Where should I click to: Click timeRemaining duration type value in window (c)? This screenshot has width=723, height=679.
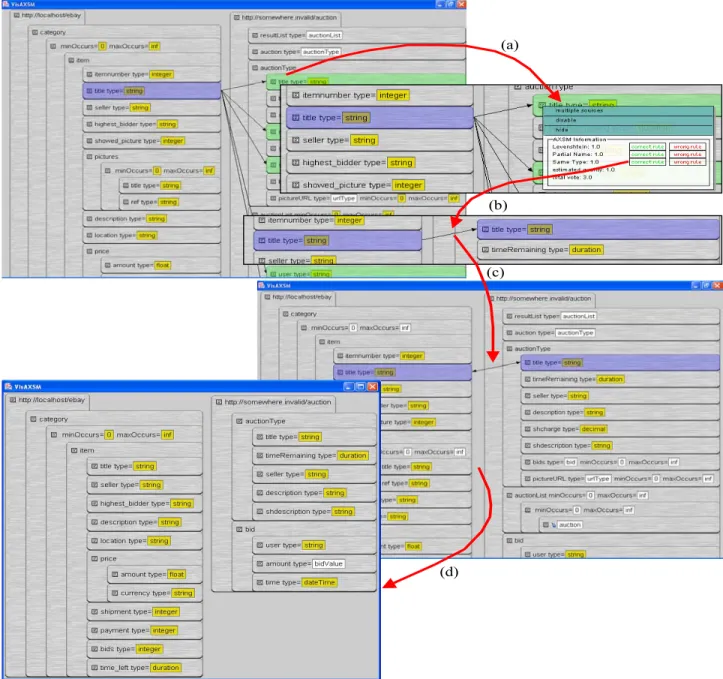610,379
